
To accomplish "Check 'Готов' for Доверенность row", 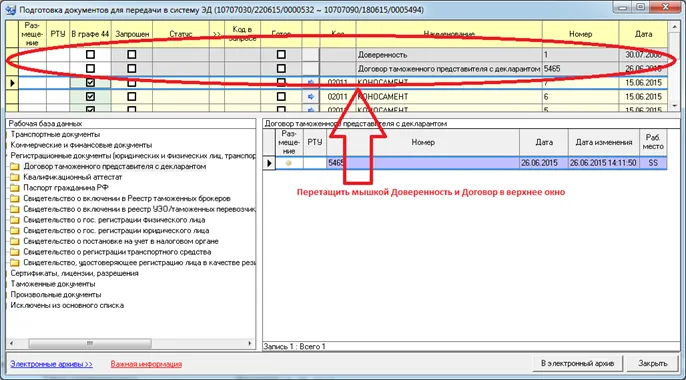I will click(281, 55).
